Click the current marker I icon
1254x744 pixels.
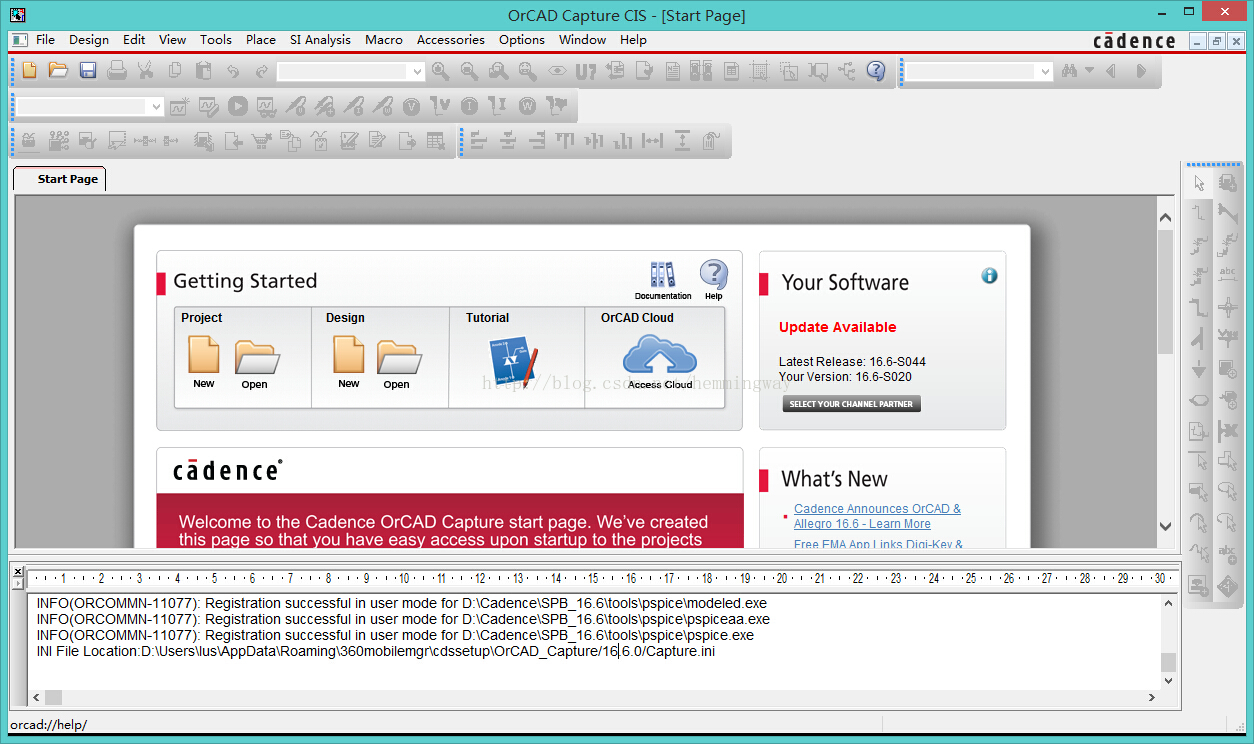tap(469, 106)
